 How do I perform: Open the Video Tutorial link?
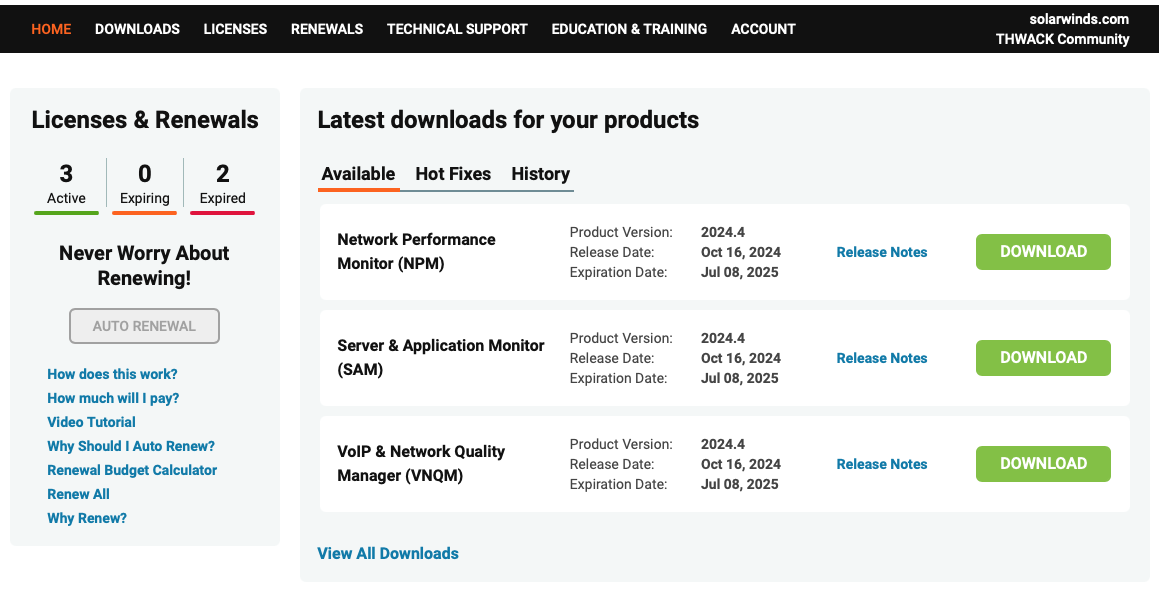(x=92, y=422)
